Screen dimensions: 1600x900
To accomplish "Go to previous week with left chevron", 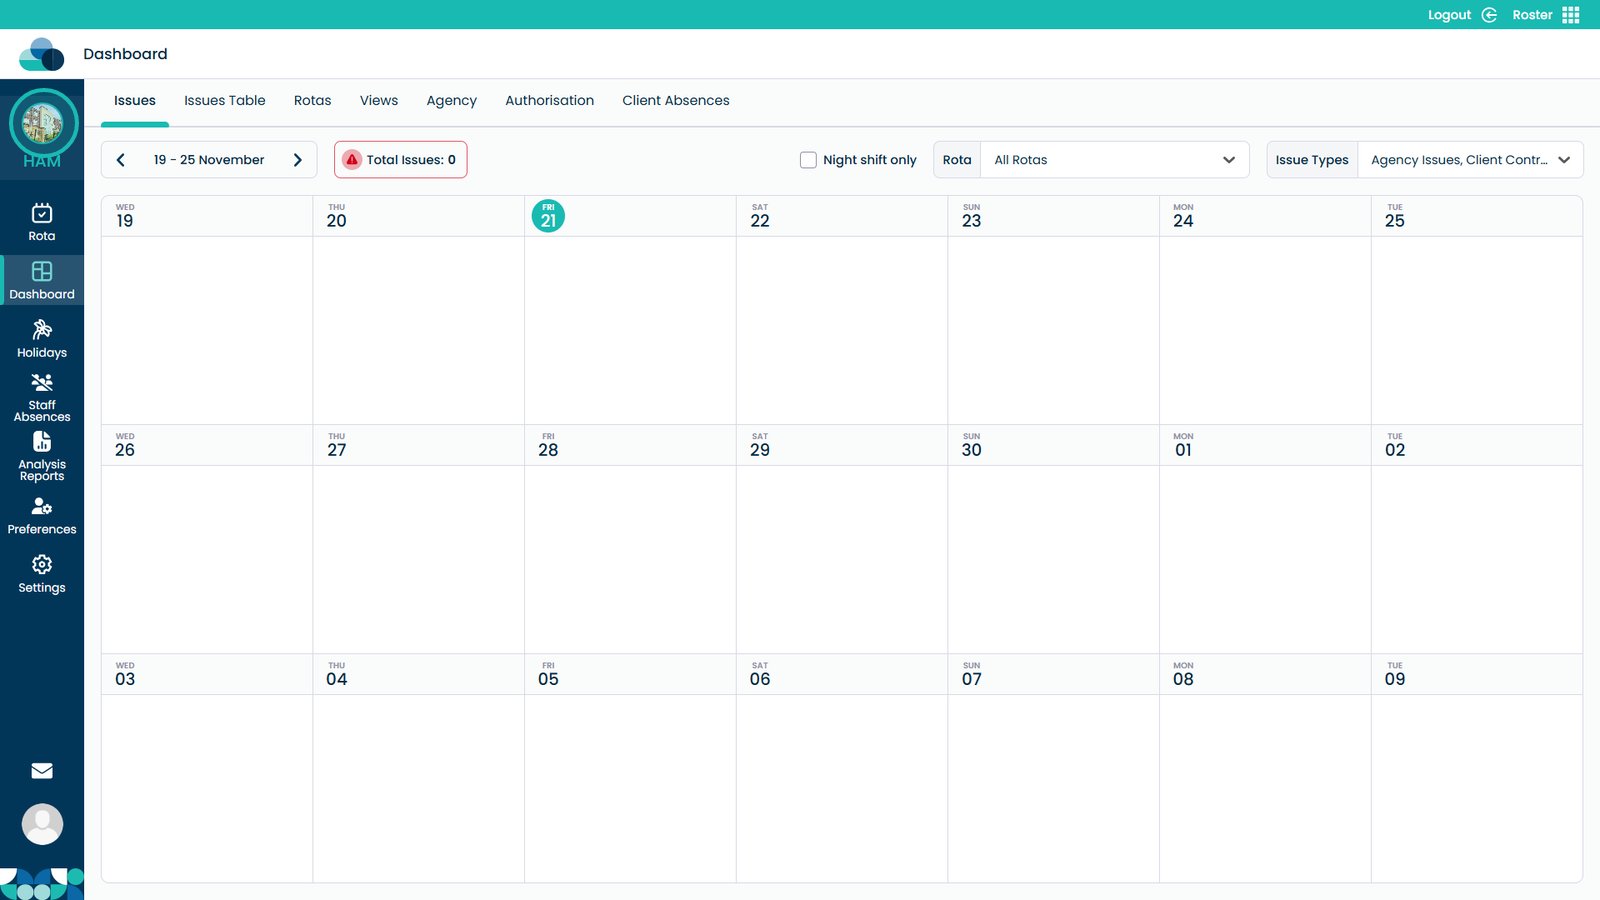I will (121, 160).
